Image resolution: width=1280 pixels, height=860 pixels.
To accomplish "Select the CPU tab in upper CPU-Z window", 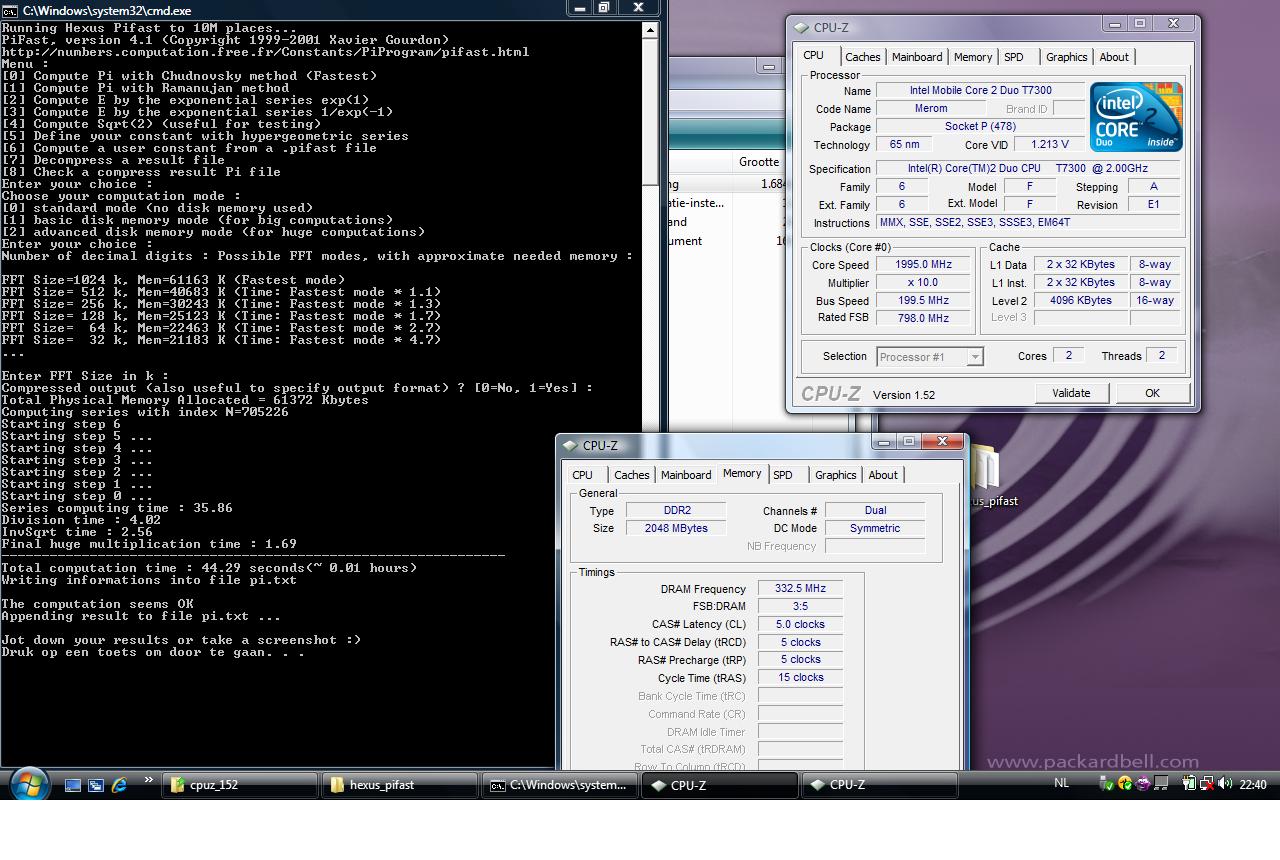I will [814, 56].
